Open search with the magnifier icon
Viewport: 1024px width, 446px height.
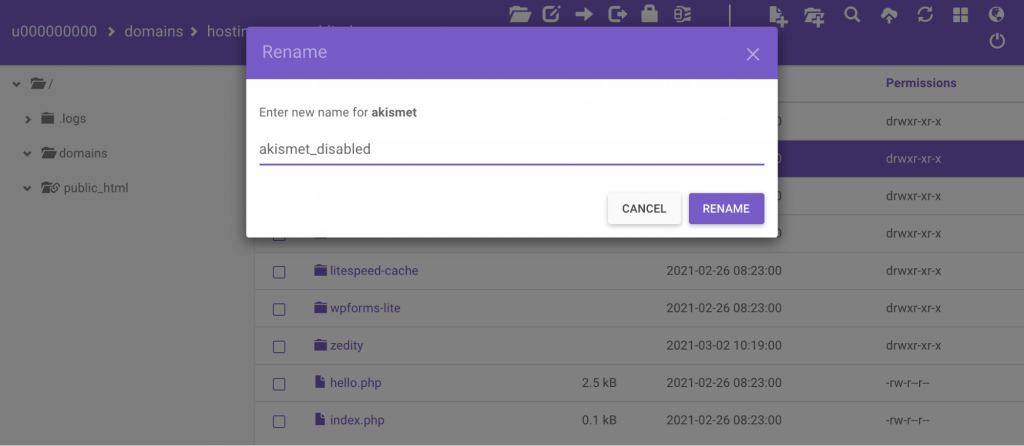852,14
